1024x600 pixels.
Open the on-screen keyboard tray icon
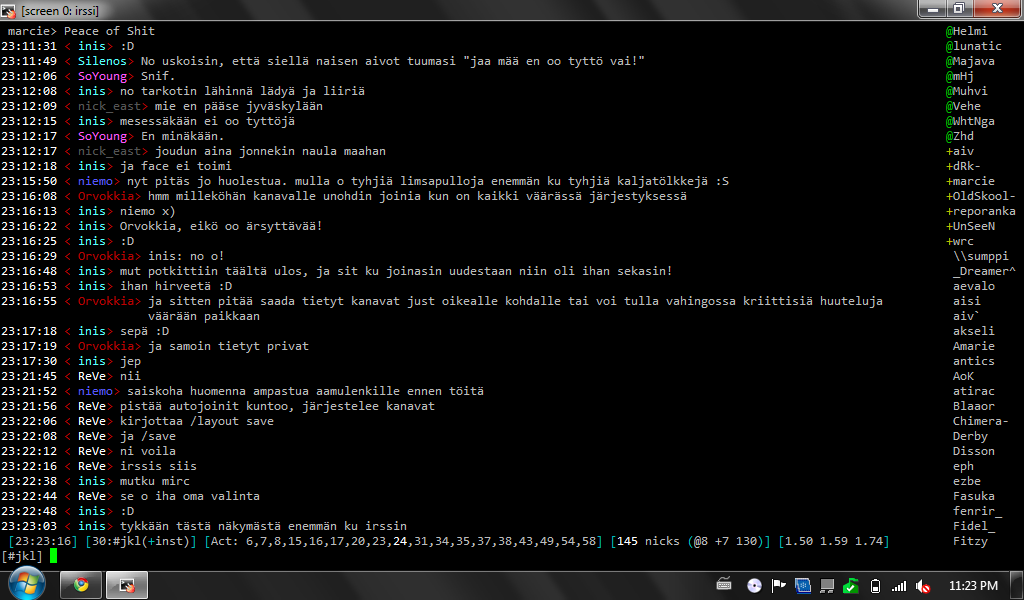tap(724, 585)
